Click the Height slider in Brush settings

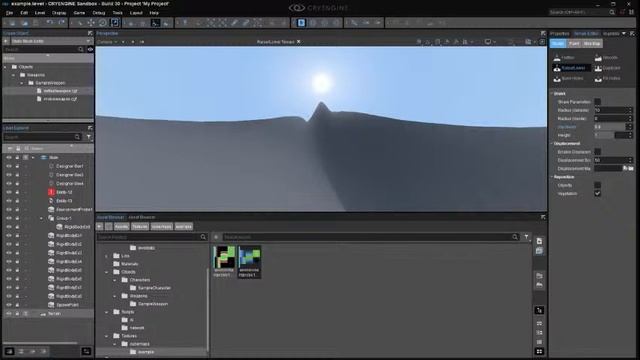point(613,135)
